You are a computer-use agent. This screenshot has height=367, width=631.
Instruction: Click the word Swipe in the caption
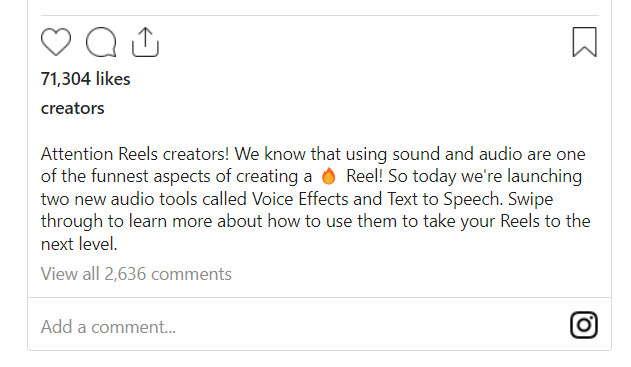coord(530,199)
